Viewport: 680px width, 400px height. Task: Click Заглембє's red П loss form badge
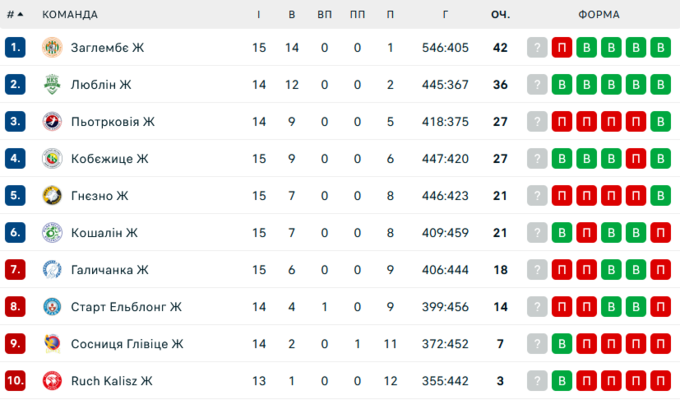(562, 48)
